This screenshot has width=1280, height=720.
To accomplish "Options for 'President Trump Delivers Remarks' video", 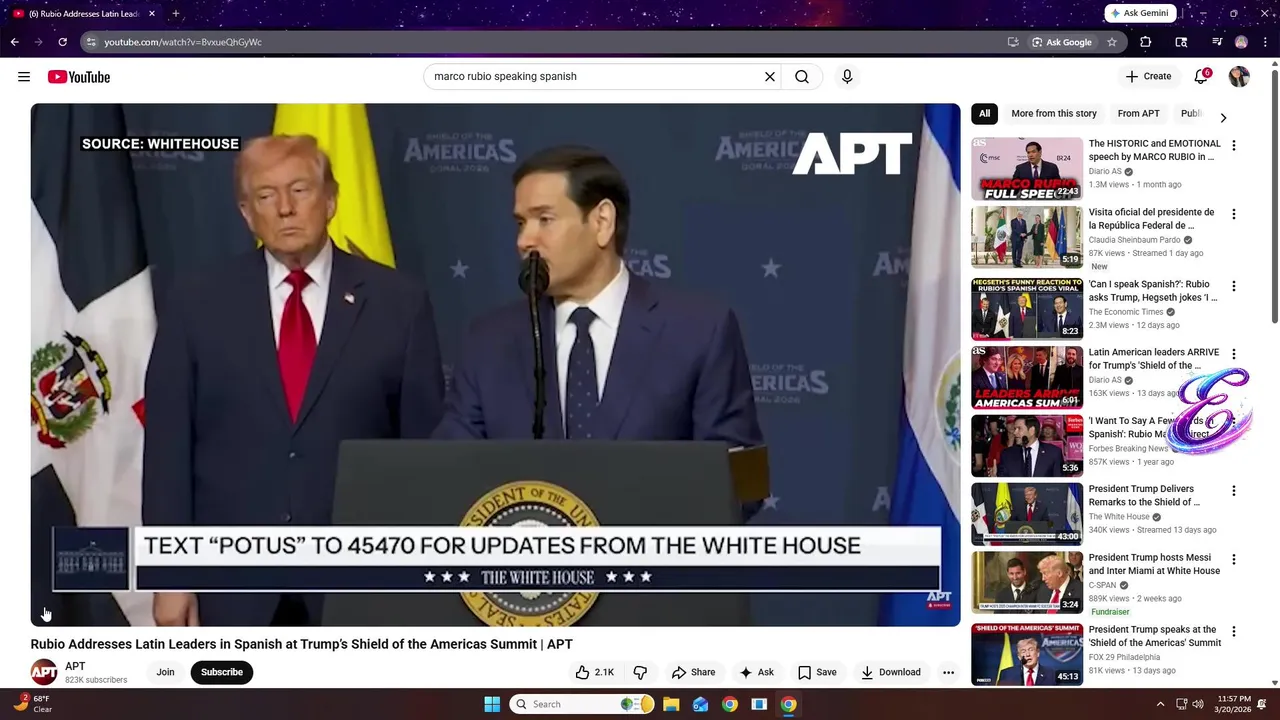I will [x=1234, y=491].
